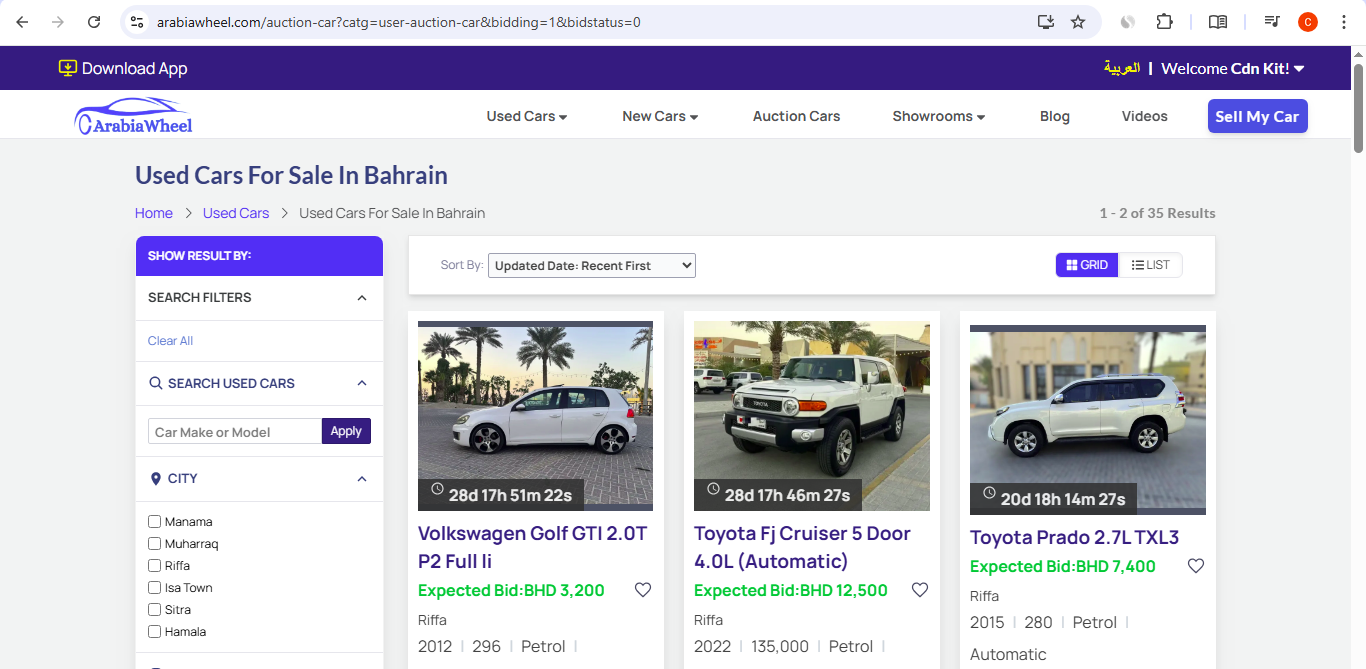Viewport: 1366px width, 669px height.
Task: Check the Manama city checkbox
Action: 155,522
